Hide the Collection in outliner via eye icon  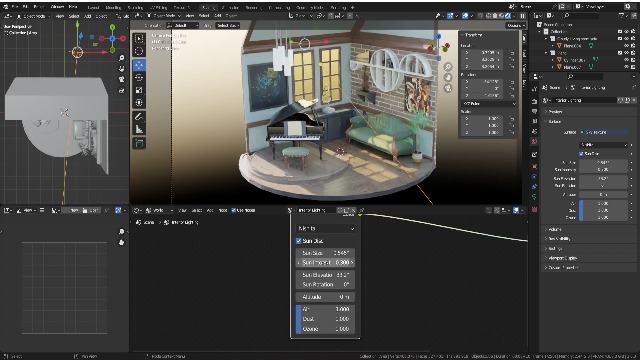pos(627,31)
